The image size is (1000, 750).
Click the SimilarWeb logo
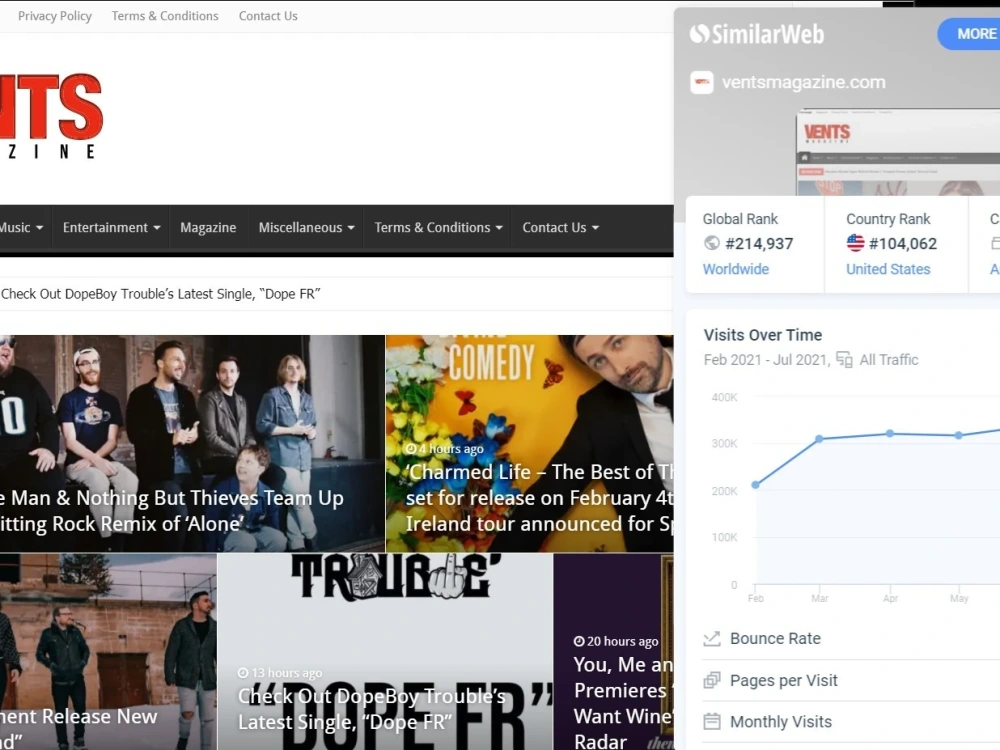pyautogui.click(x=756, y=34)
